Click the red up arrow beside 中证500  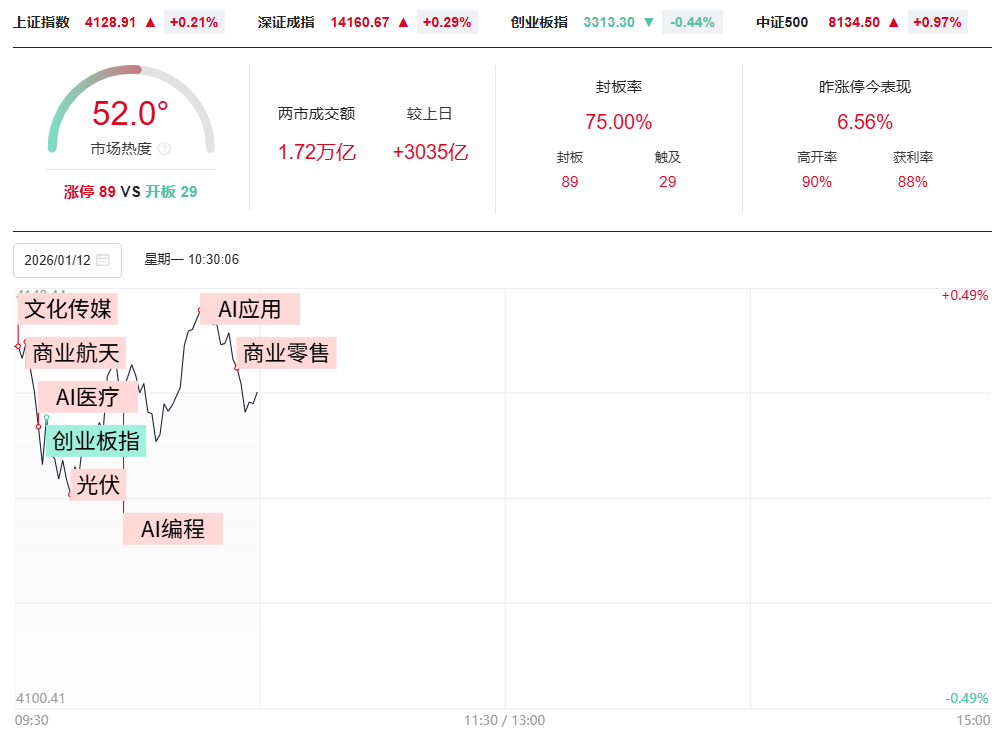tap(895, 22)
